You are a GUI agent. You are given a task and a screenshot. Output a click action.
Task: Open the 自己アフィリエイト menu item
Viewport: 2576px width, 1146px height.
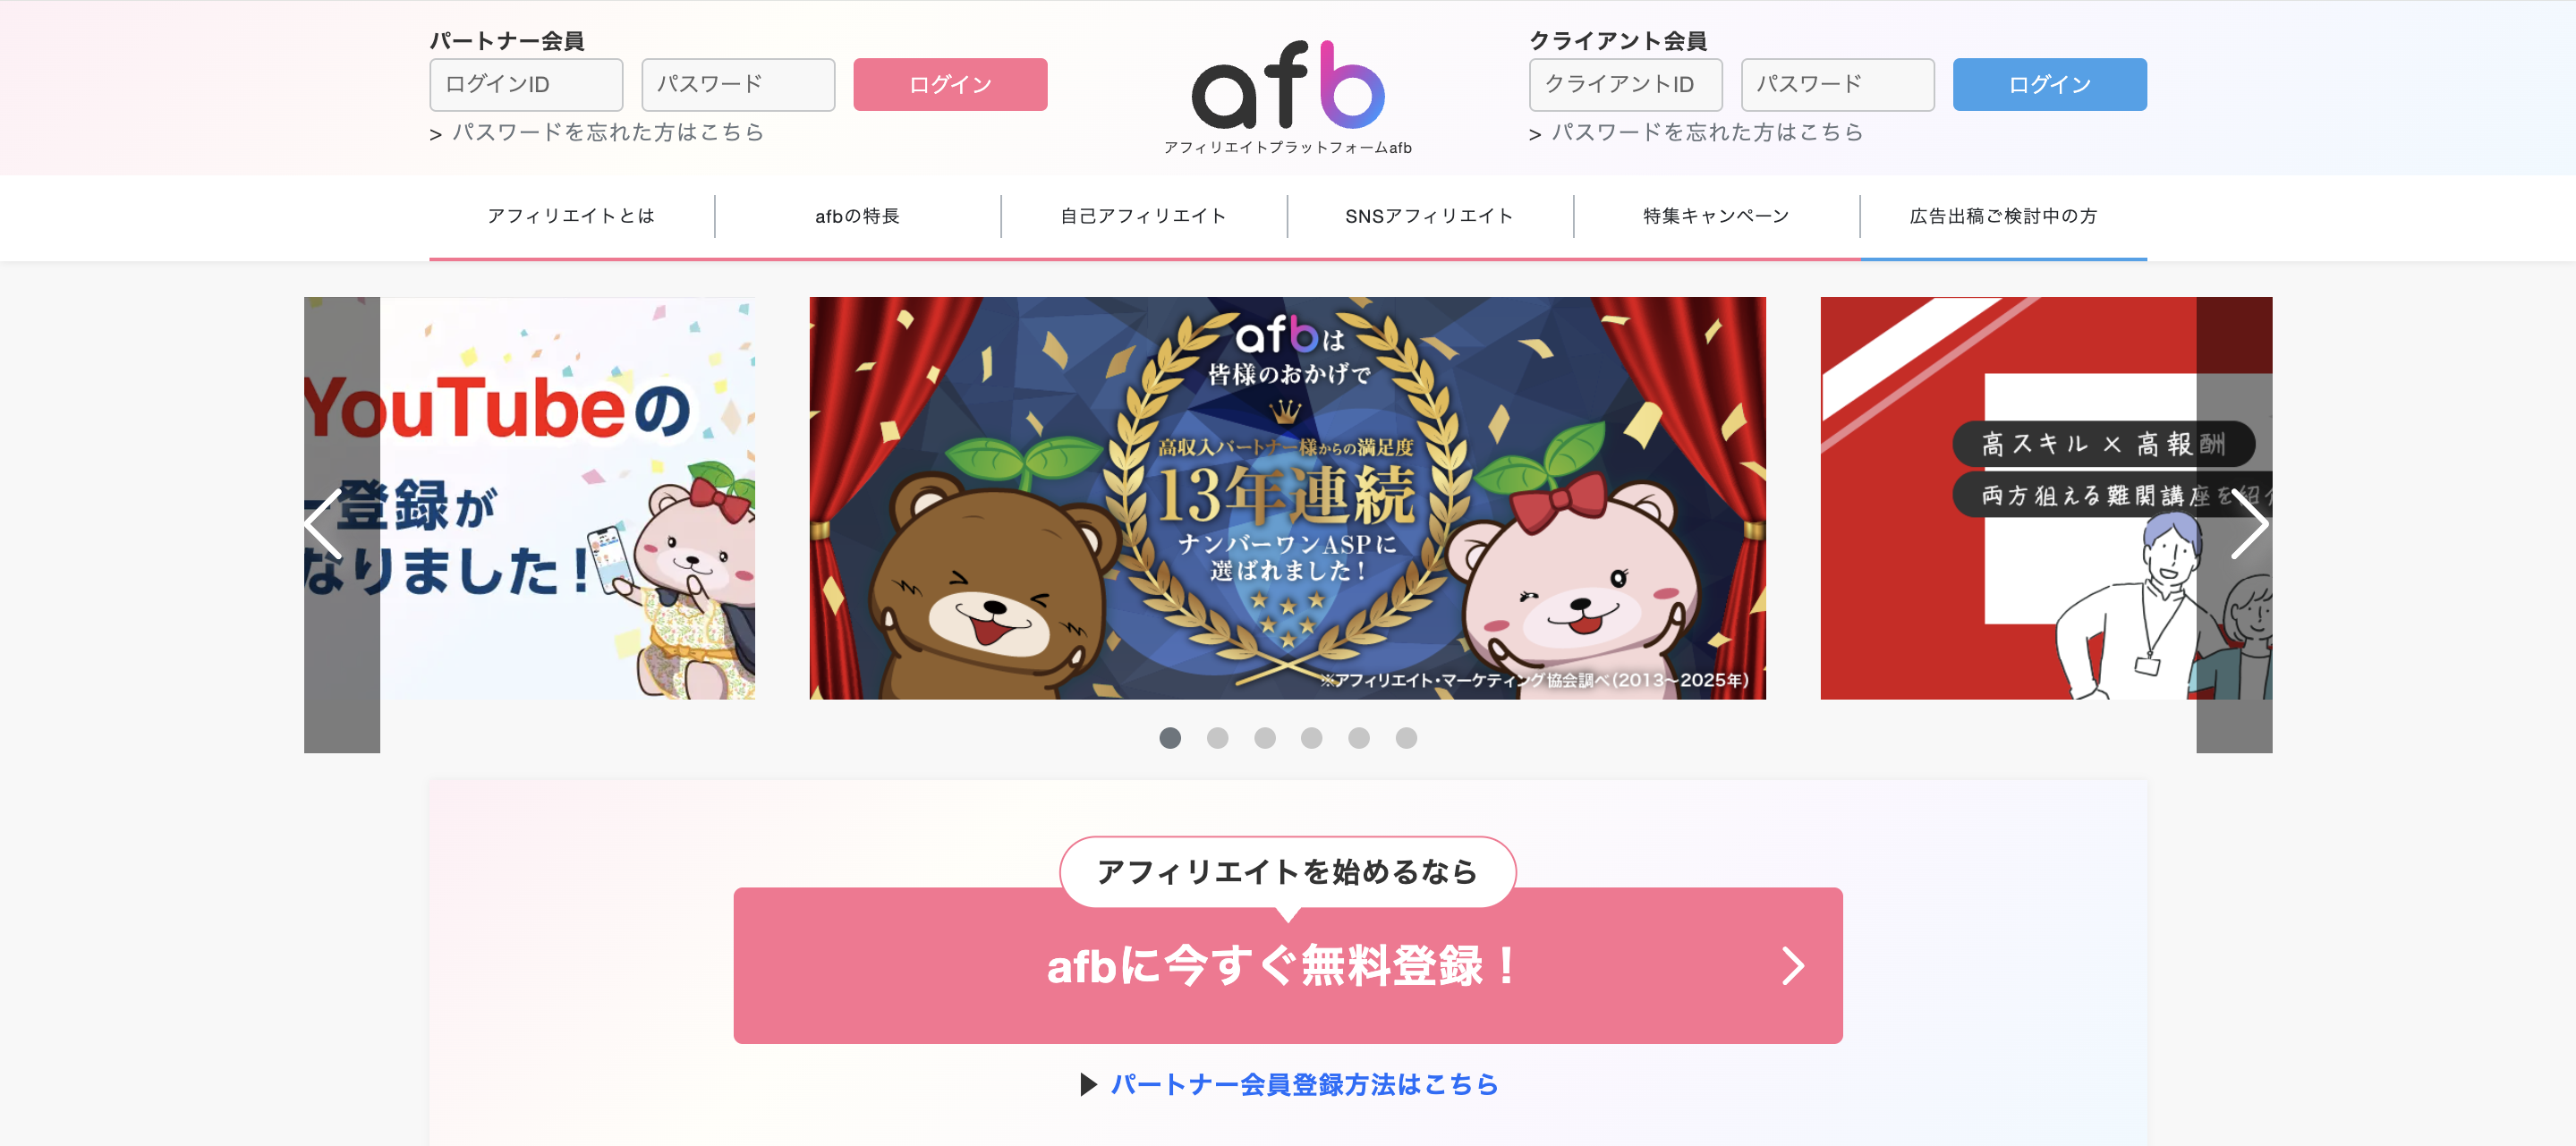(x=1144, y=216)
